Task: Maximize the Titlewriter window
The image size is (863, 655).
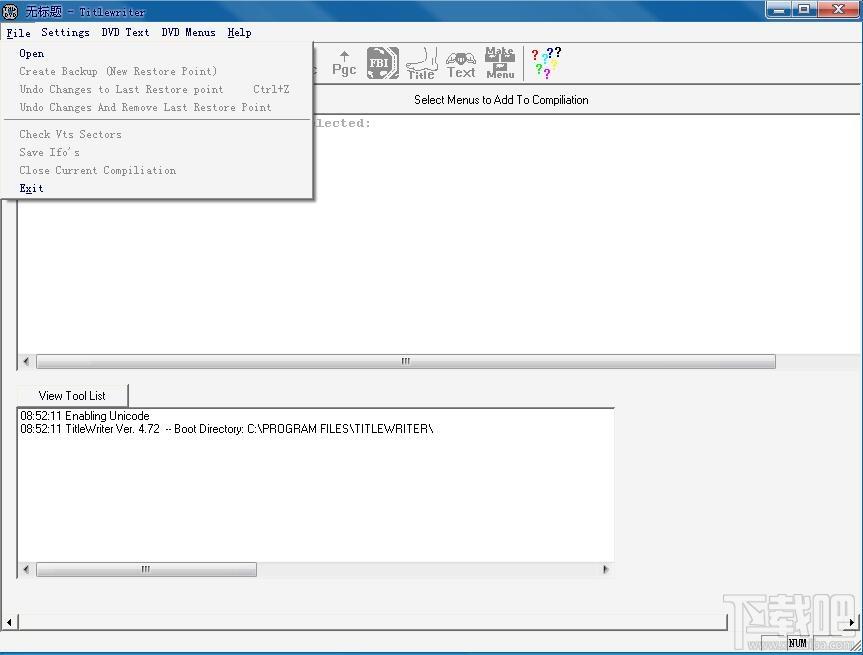Action: [804, 10]
